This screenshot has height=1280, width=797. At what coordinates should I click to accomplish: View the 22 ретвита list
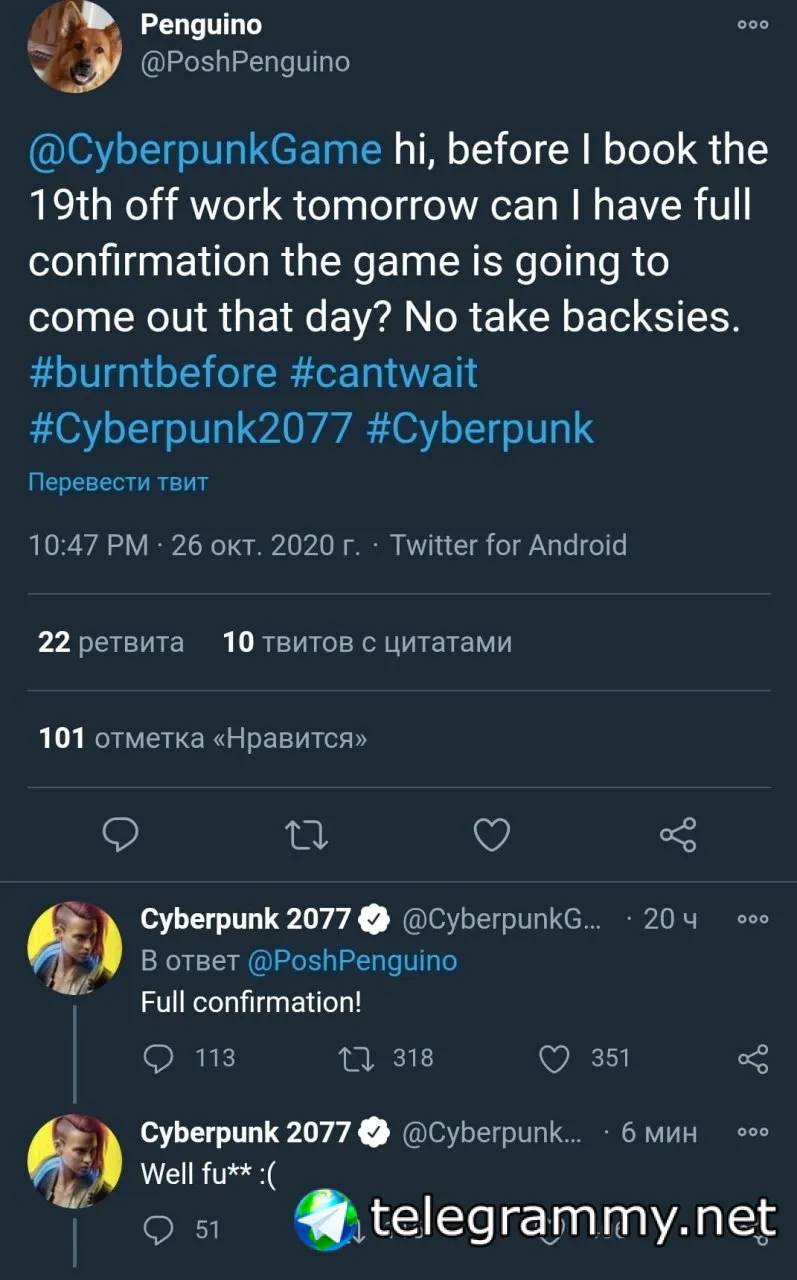[x=111, y=642]
